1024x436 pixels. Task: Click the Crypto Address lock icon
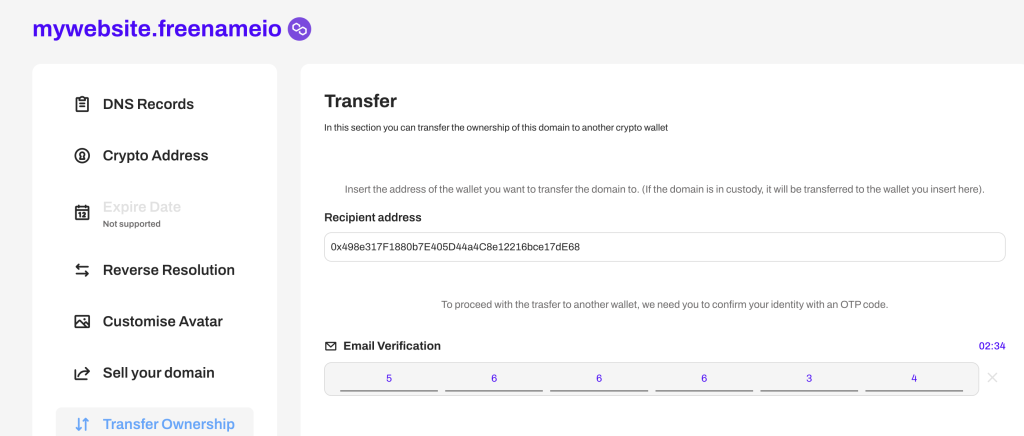click(82, 156)
